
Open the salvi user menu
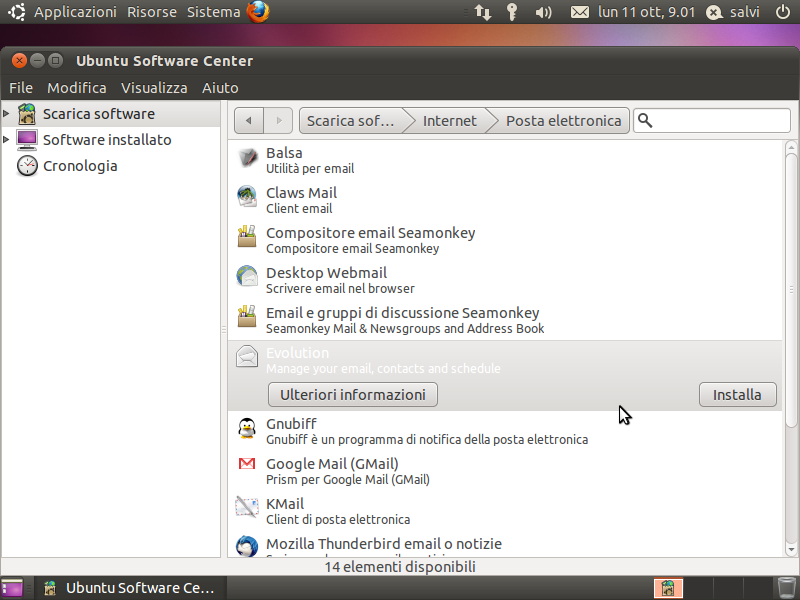[733, 12]
